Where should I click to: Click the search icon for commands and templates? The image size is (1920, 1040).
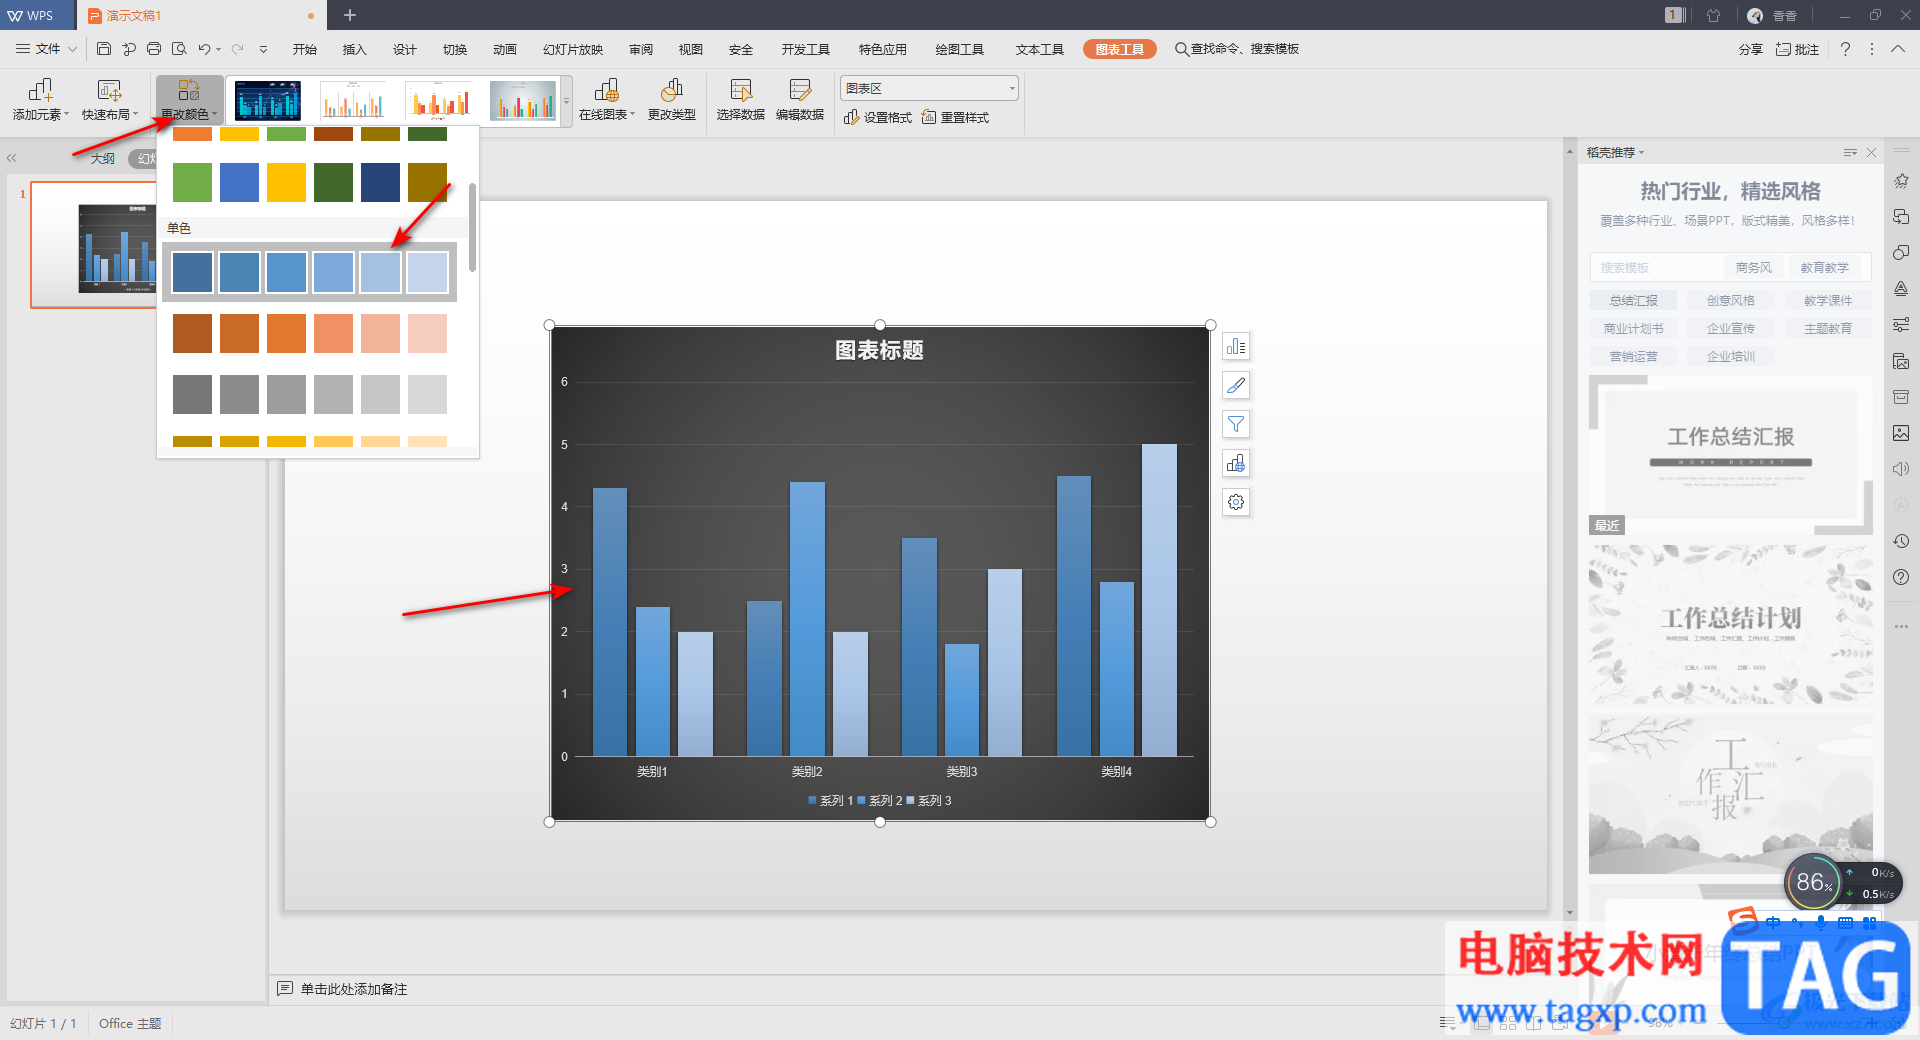(1181, 49)
